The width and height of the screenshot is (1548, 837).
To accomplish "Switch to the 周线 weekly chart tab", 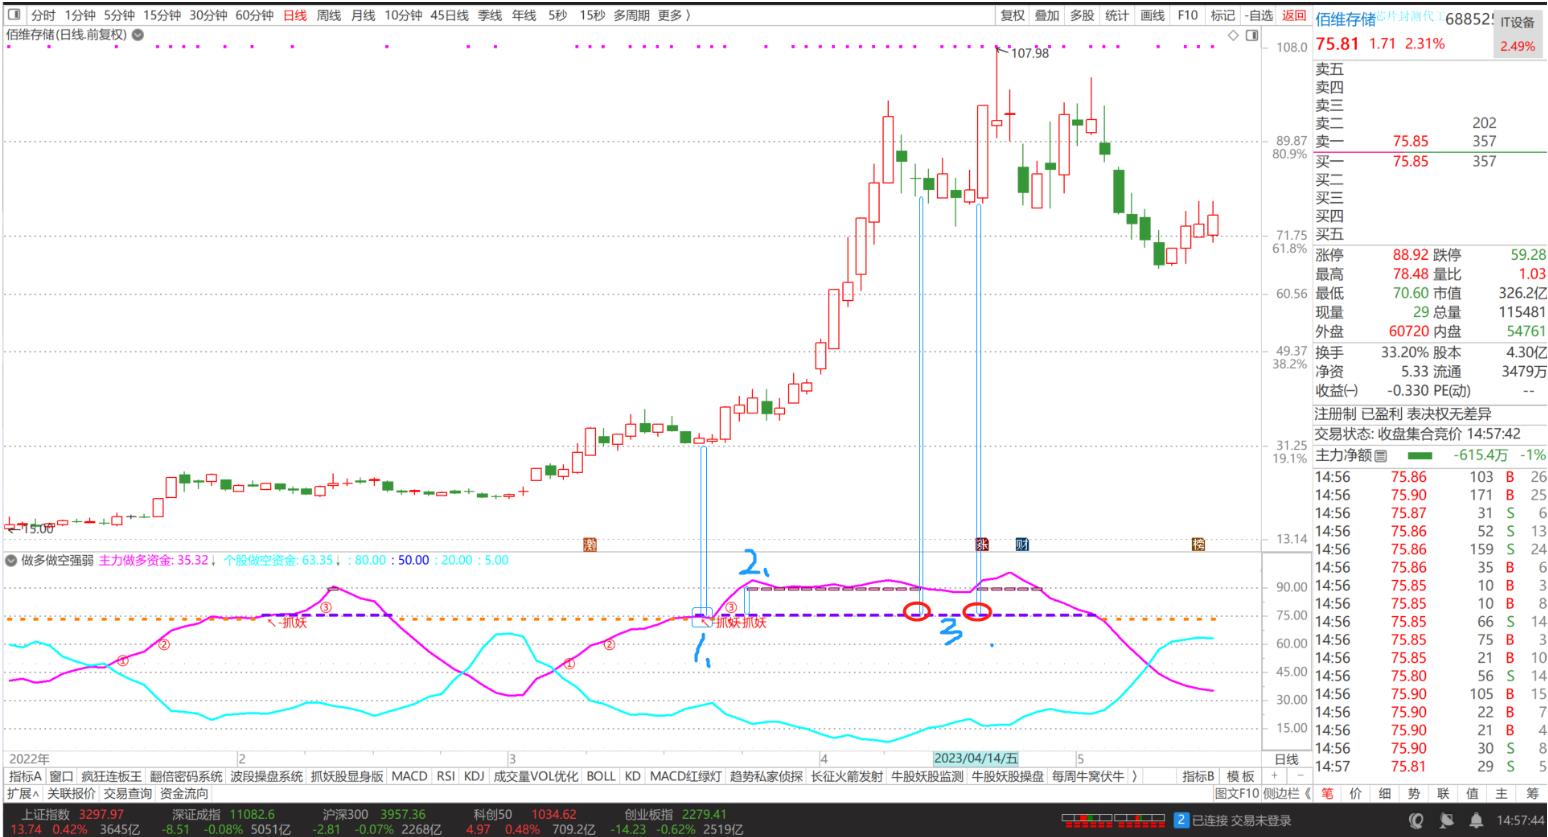I will pos(329,15).
